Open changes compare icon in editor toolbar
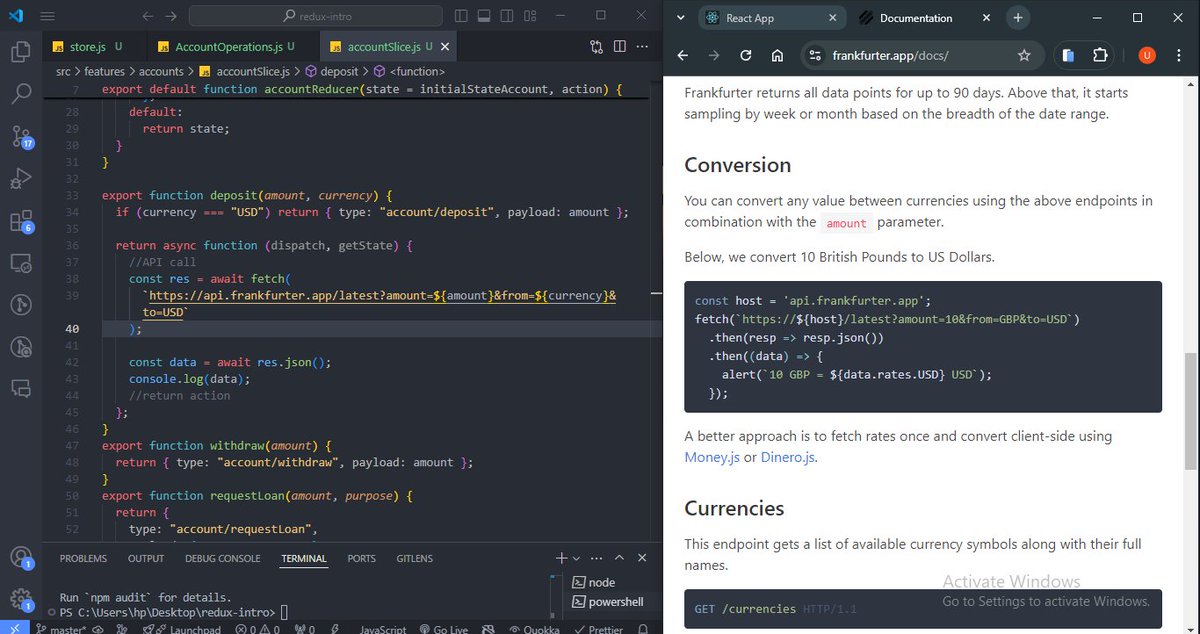The image size is (1200, 634). 597,47
